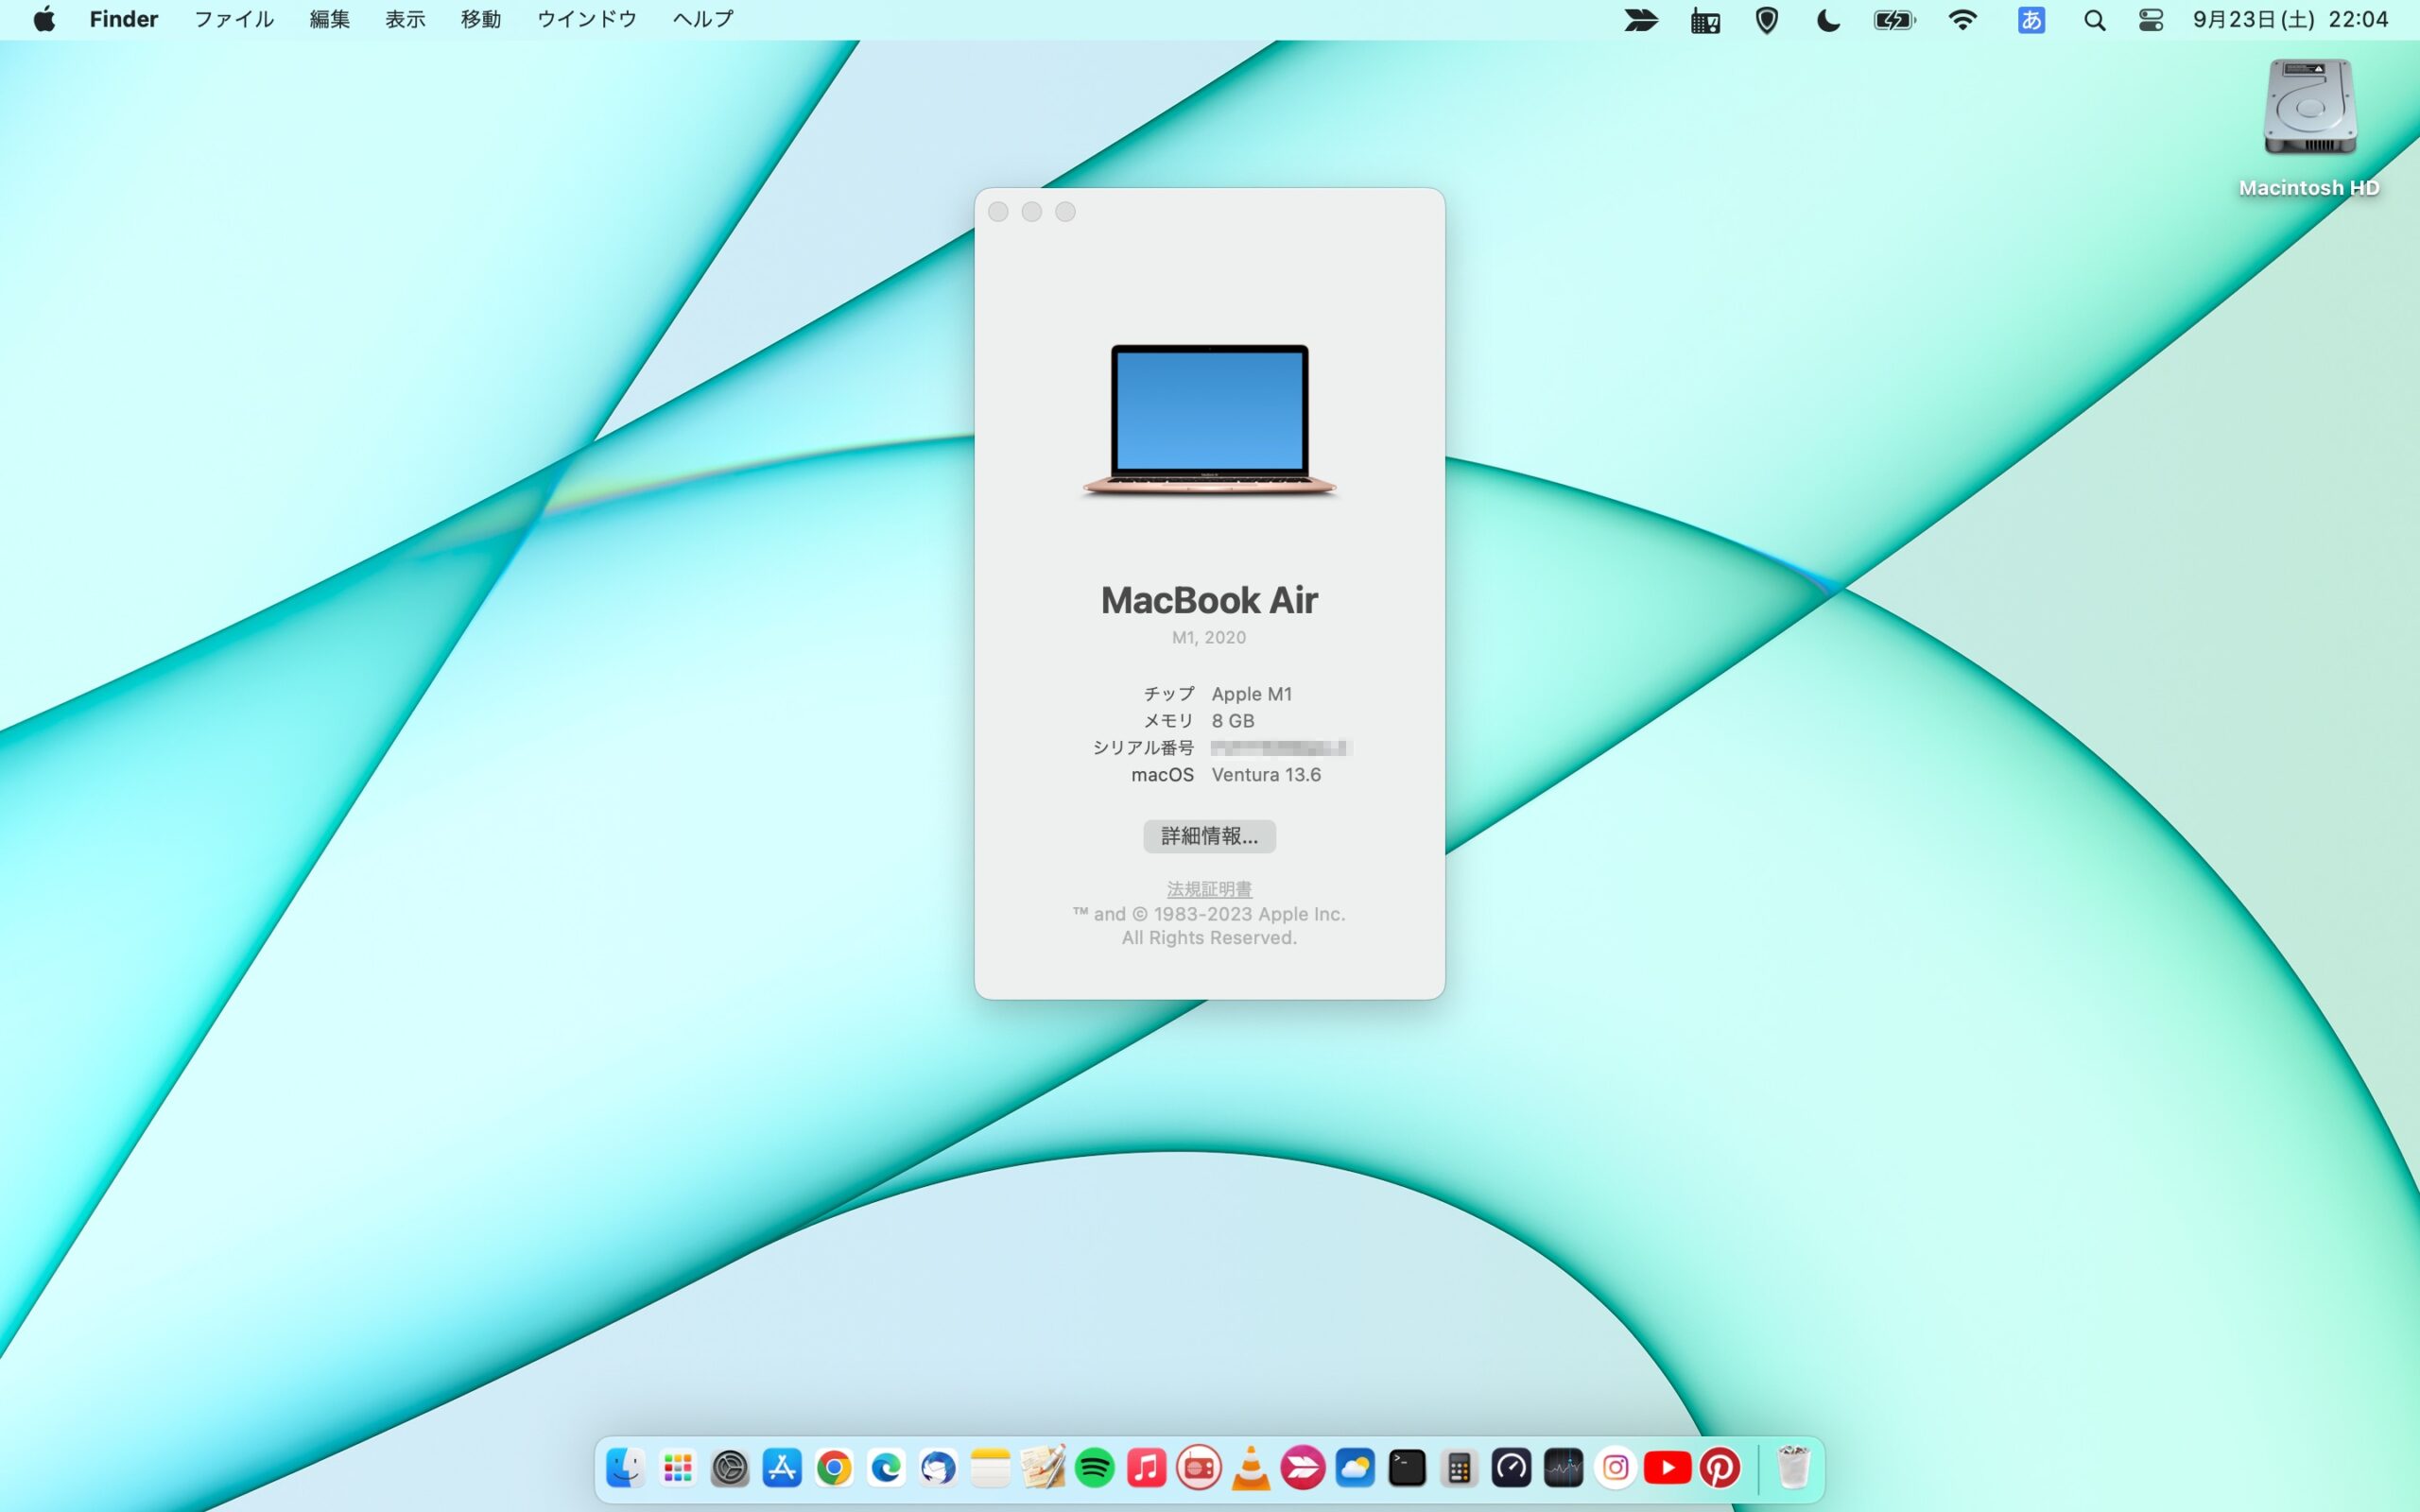Click the 詳細情報... button
Image resolution: width=2420 pixels, height=1512 pixels.
1209,836
